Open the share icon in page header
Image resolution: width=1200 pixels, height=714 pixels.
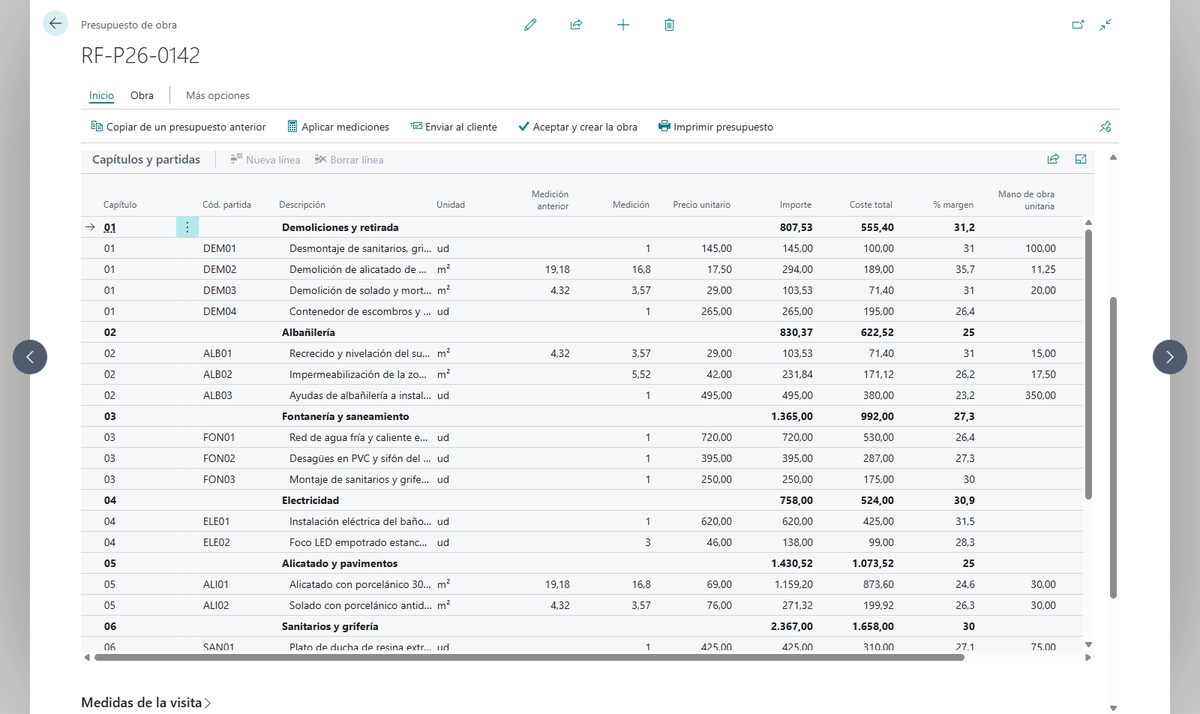pos(576,25)
